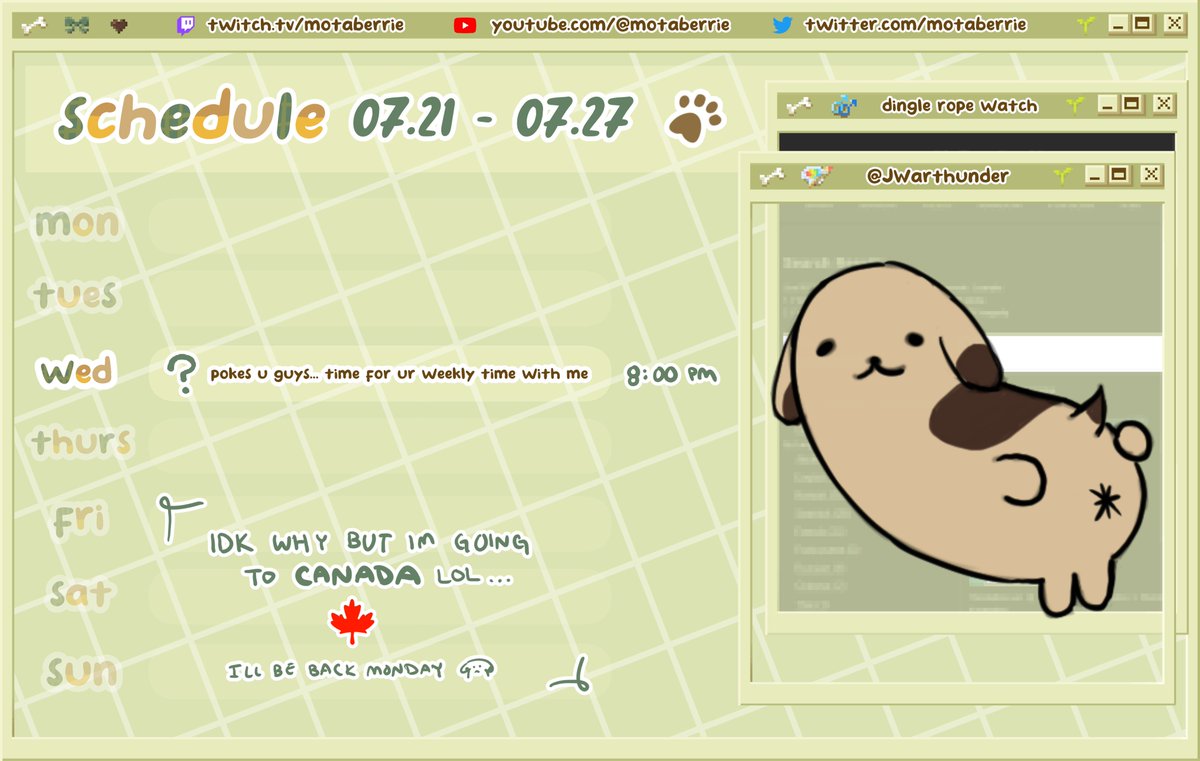
Task: Click the red maple leaf icon
Action: 352,622
